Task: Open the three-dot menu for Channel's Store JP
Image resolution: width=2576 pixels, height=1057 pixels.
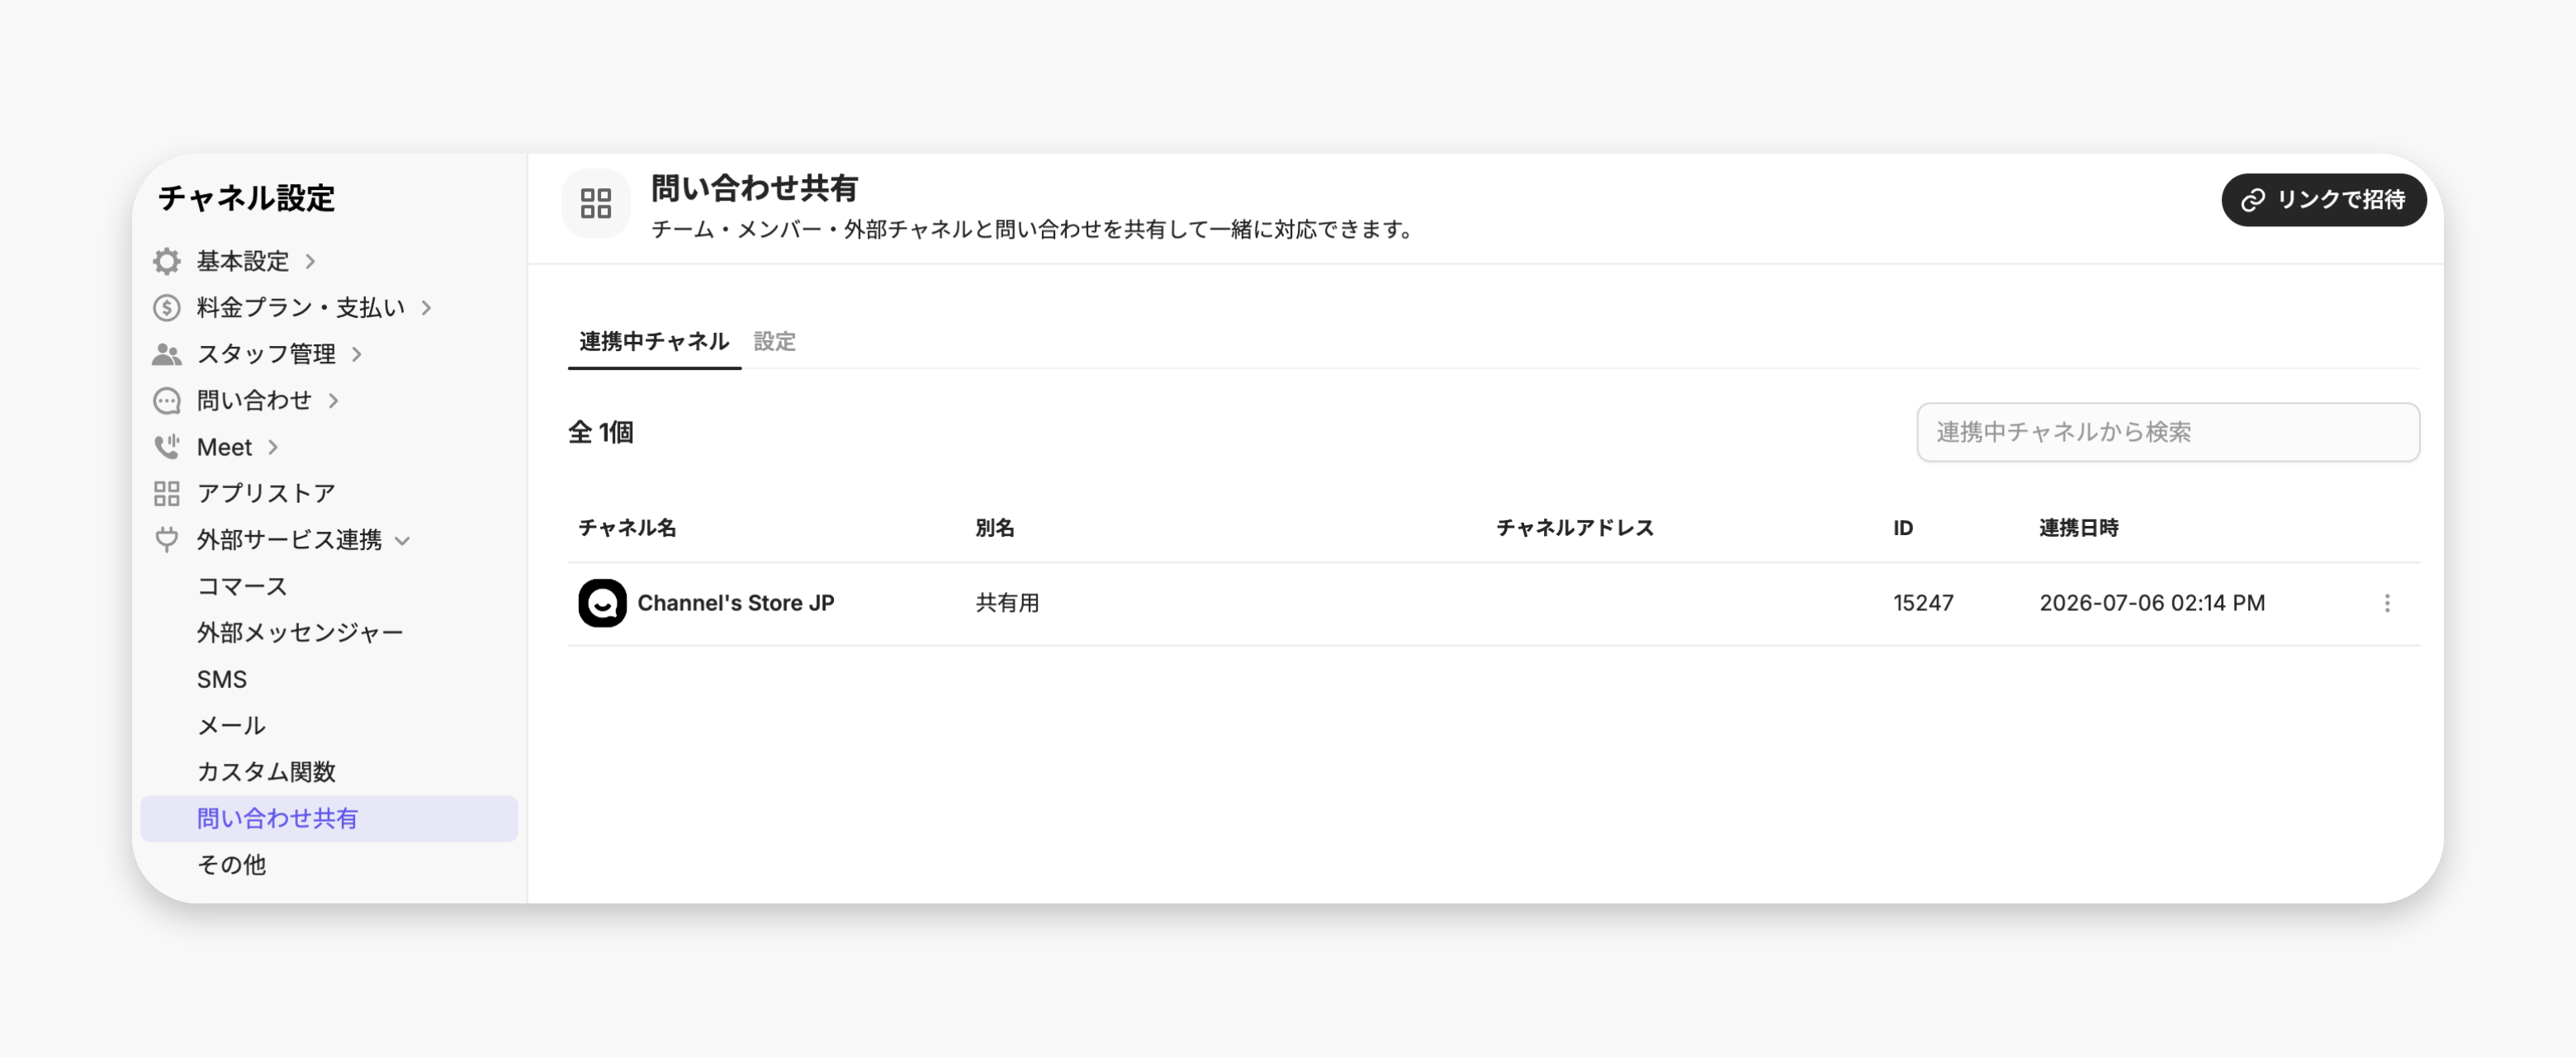Action: point(2387,603)
